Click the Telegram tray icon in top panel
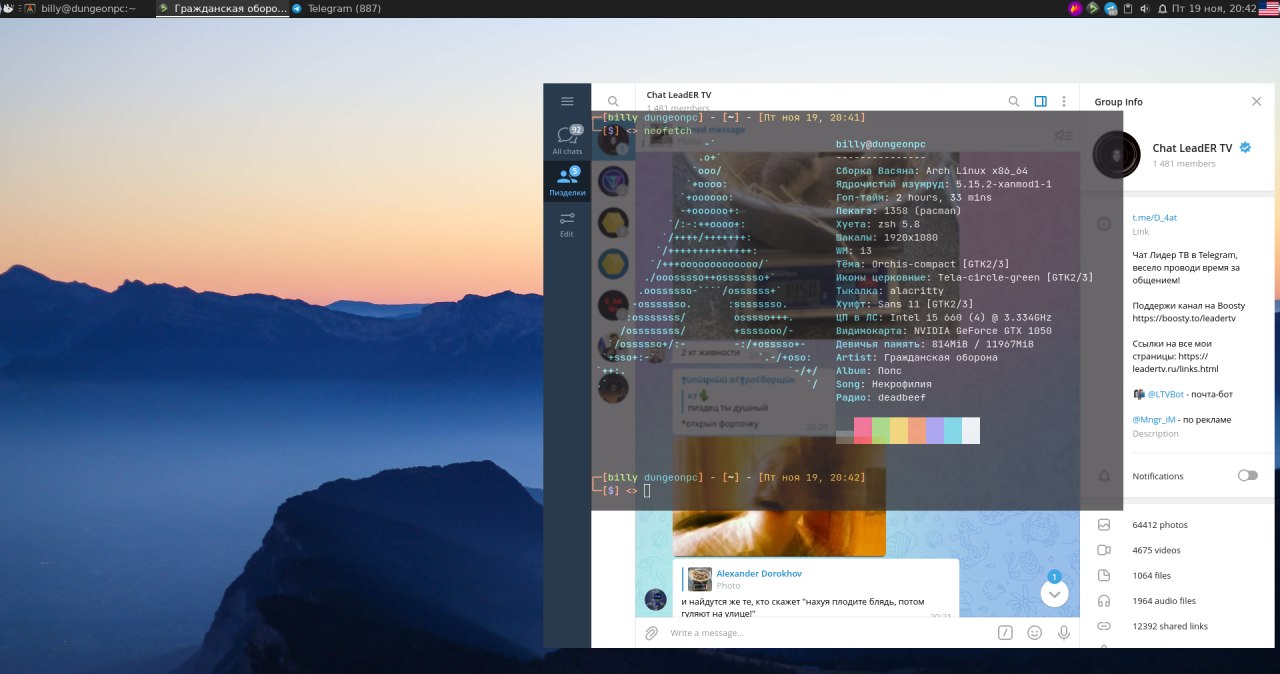Screen dimensions: 1280x674 pos(1110,8)
